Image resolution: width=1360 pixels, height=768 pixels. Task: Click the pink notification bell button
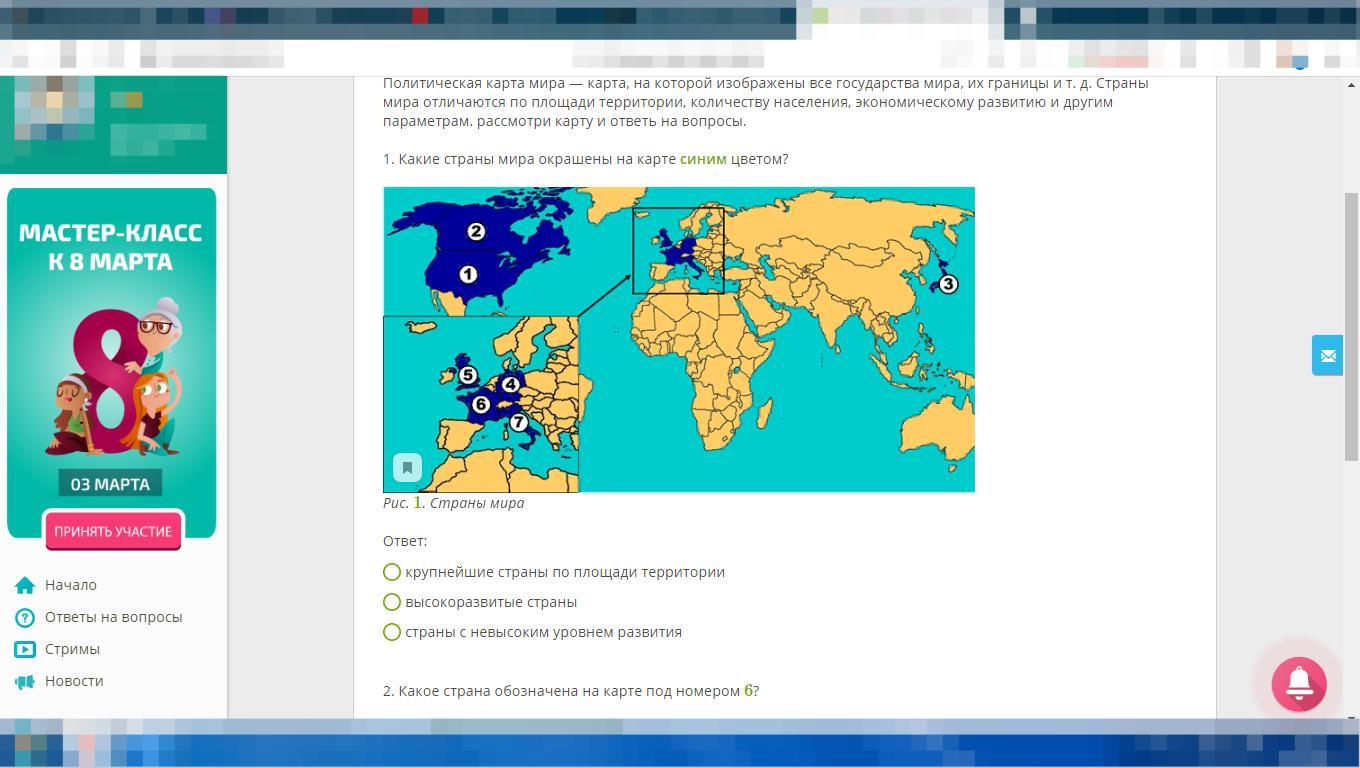(1299, 684)
